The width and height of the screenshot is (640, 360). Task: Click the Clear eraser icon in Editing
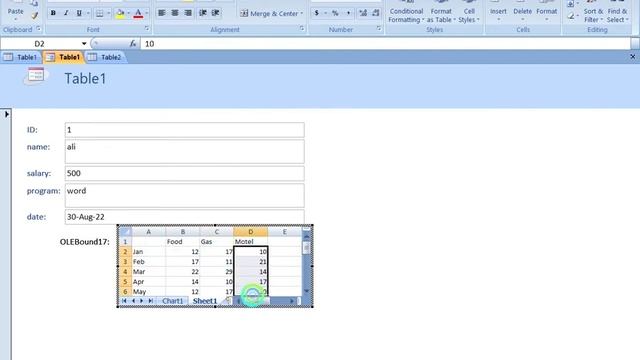click(571, 16)
